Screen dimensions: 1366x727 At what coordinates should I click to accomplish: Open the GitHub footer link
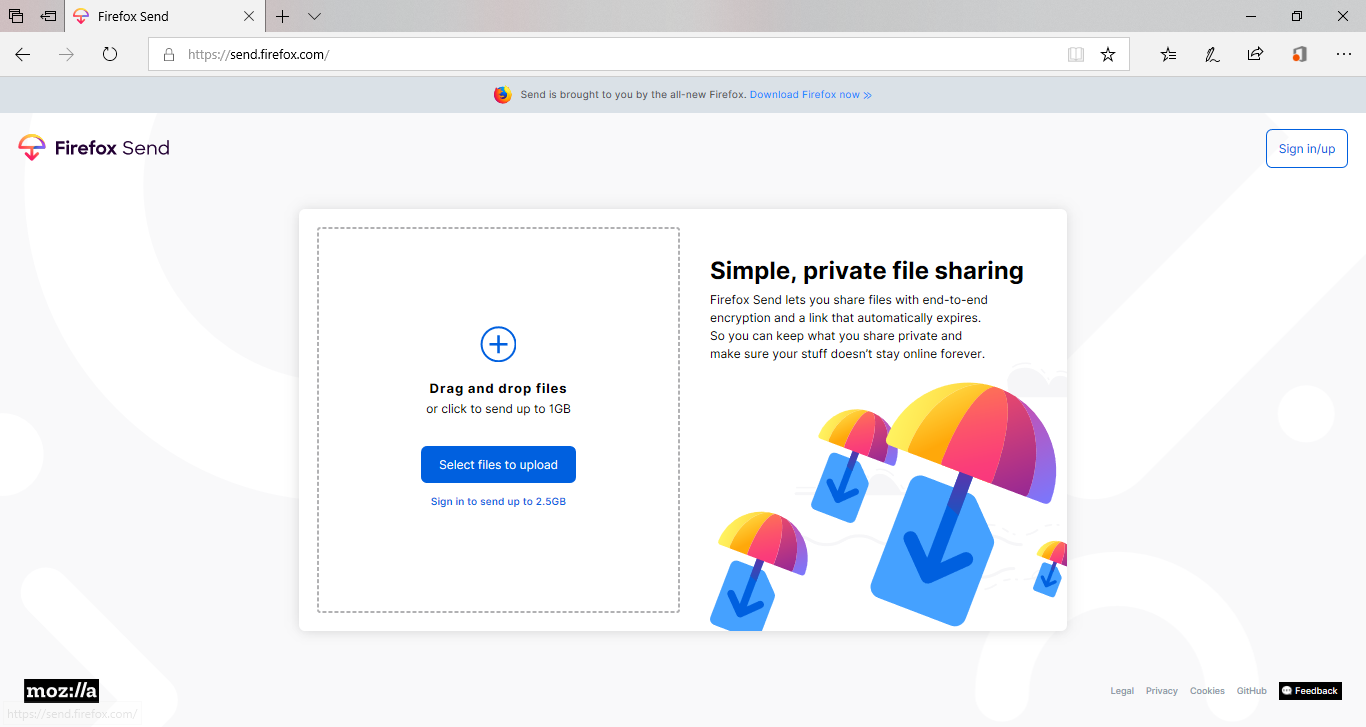(1252, 691)
